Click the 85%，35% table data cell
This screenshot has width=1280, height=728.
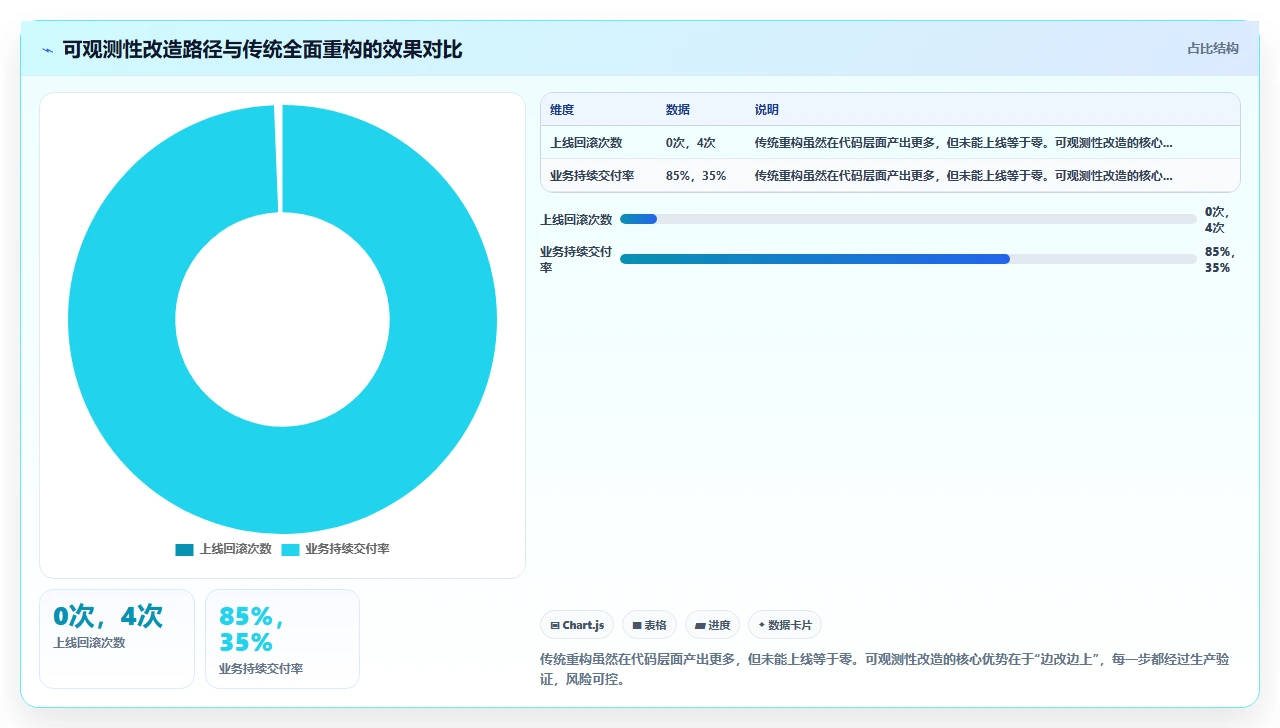click(x=696, y=176)
